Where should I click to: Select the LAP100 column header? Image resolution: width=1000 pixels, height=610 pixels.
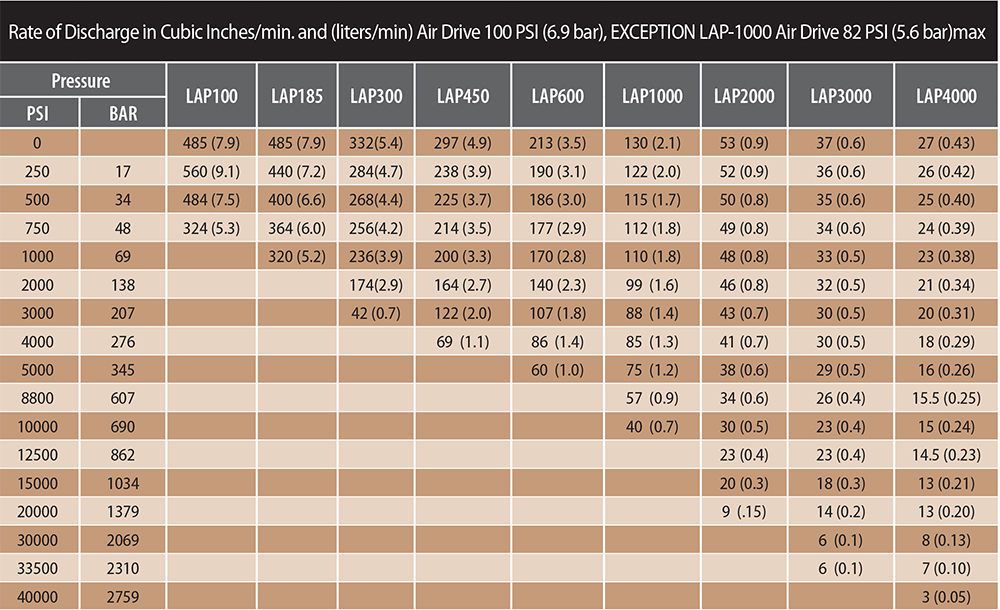pos(211,94)
